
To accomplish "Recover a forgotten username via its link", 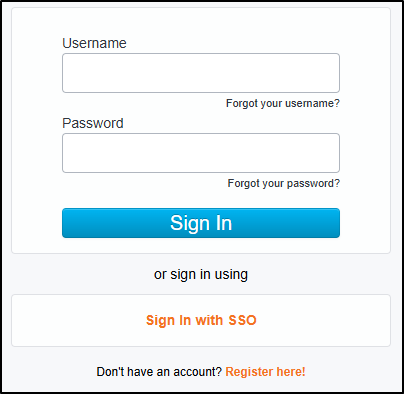I will tap(283, 103).
